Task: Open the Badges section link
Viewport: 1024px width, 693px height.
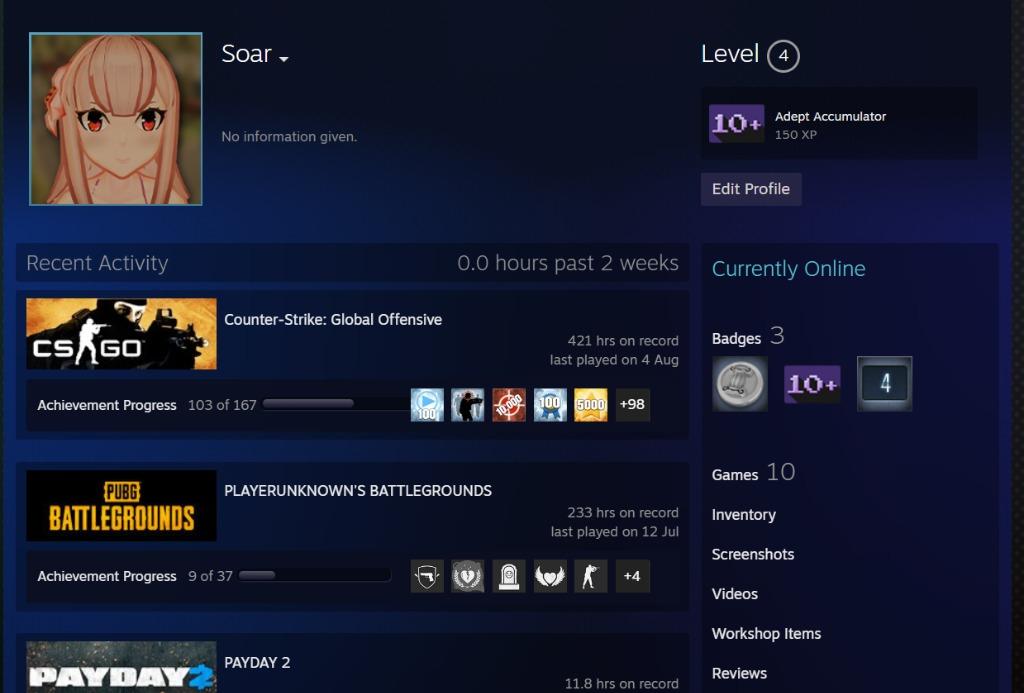Action: [x=736, y=338]
